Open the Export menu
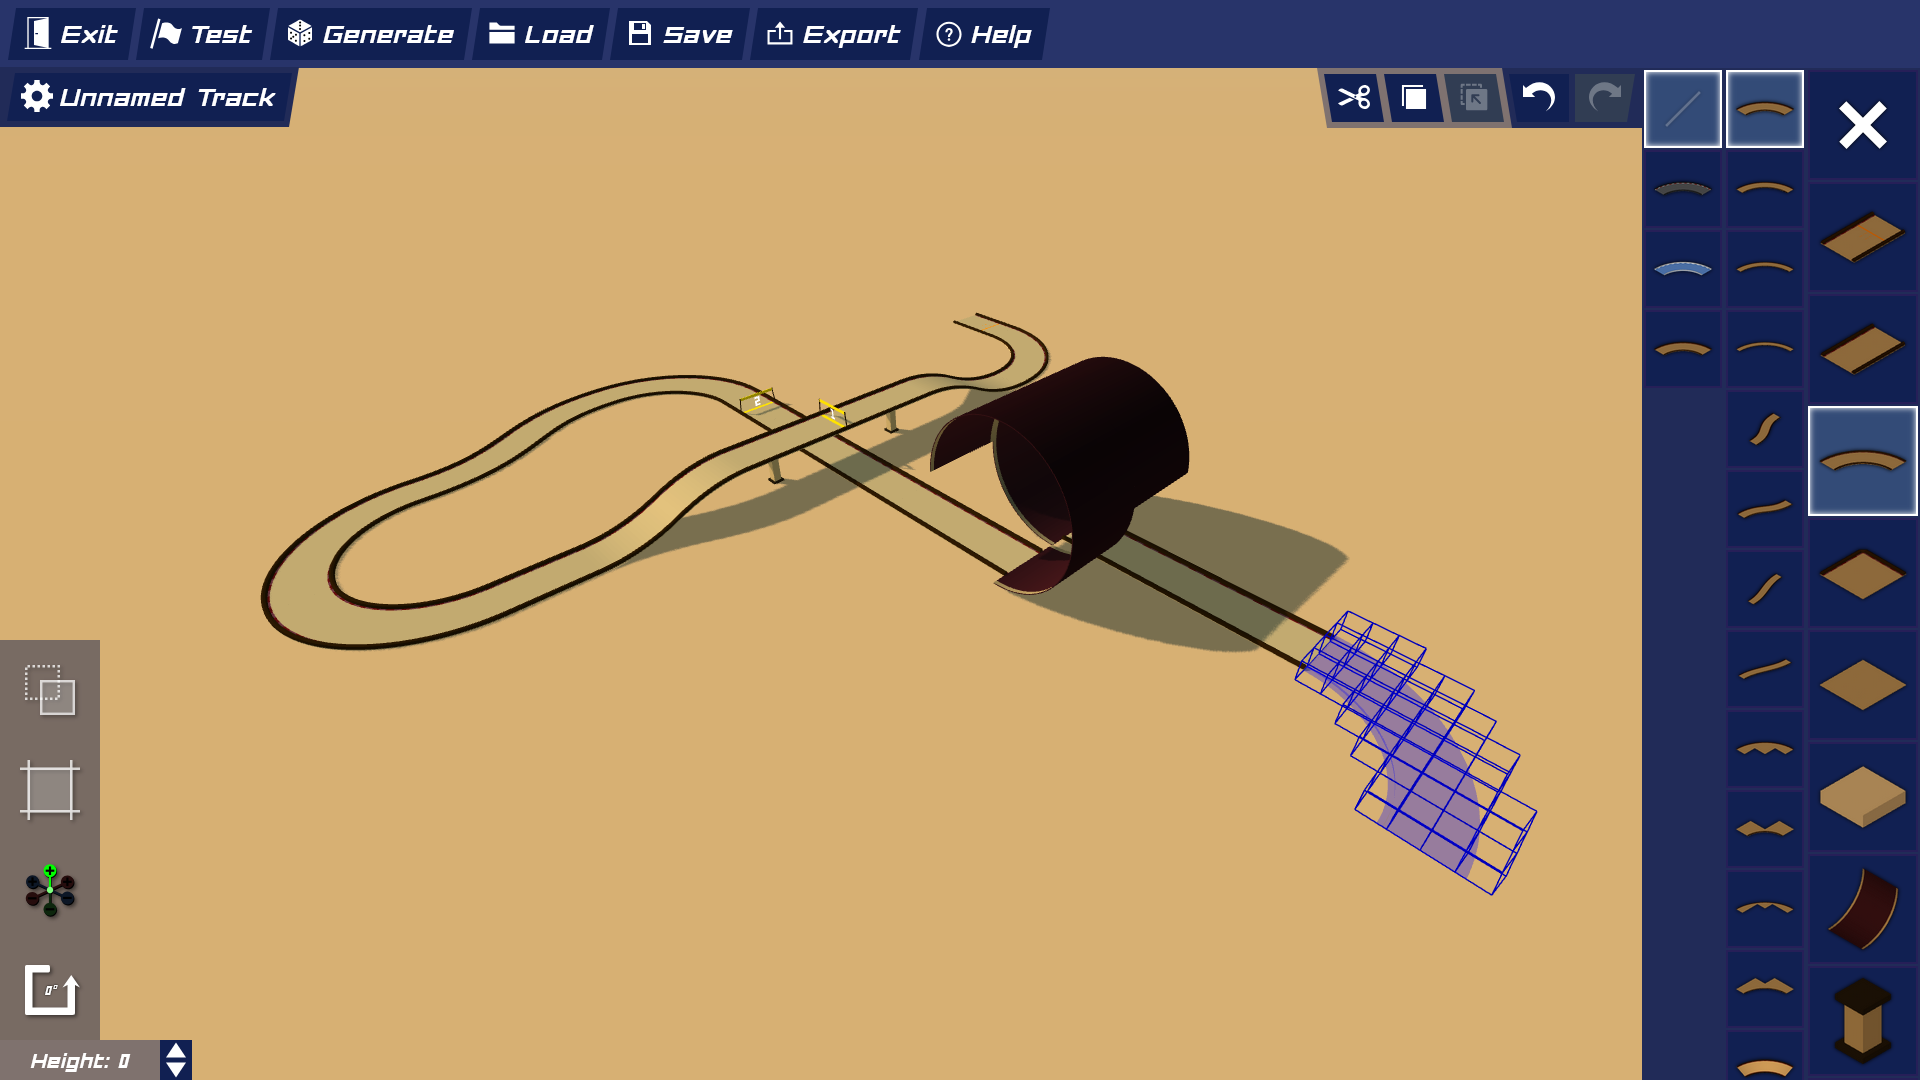1920x1080 pixels. 833,34
